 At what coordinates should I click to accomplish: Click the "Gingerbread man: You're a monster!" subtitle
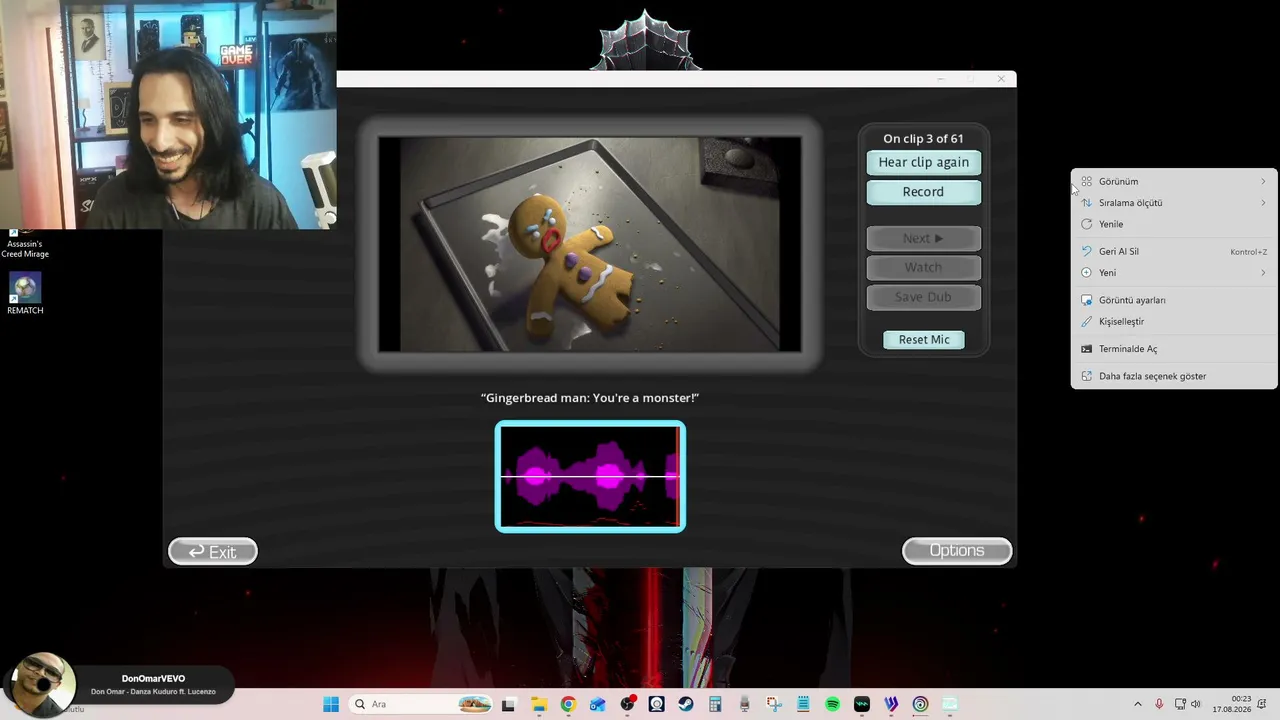pyautogui.click(x=590, y=398)
